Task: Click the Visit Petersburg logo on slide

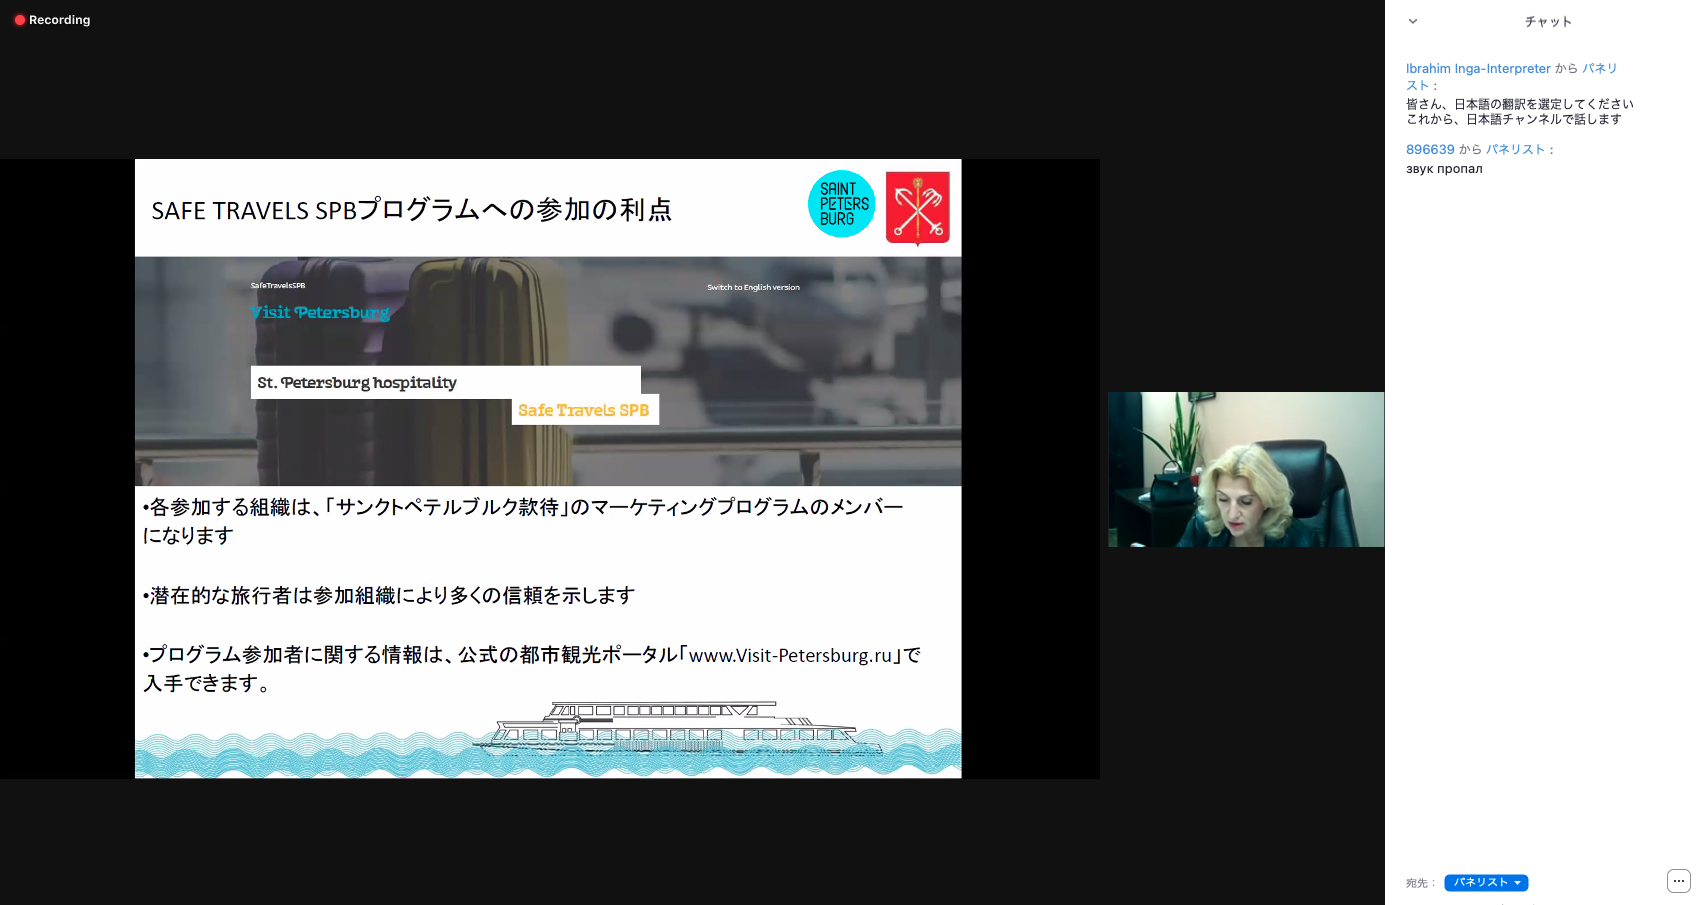Action: click(x=320, y=312)
